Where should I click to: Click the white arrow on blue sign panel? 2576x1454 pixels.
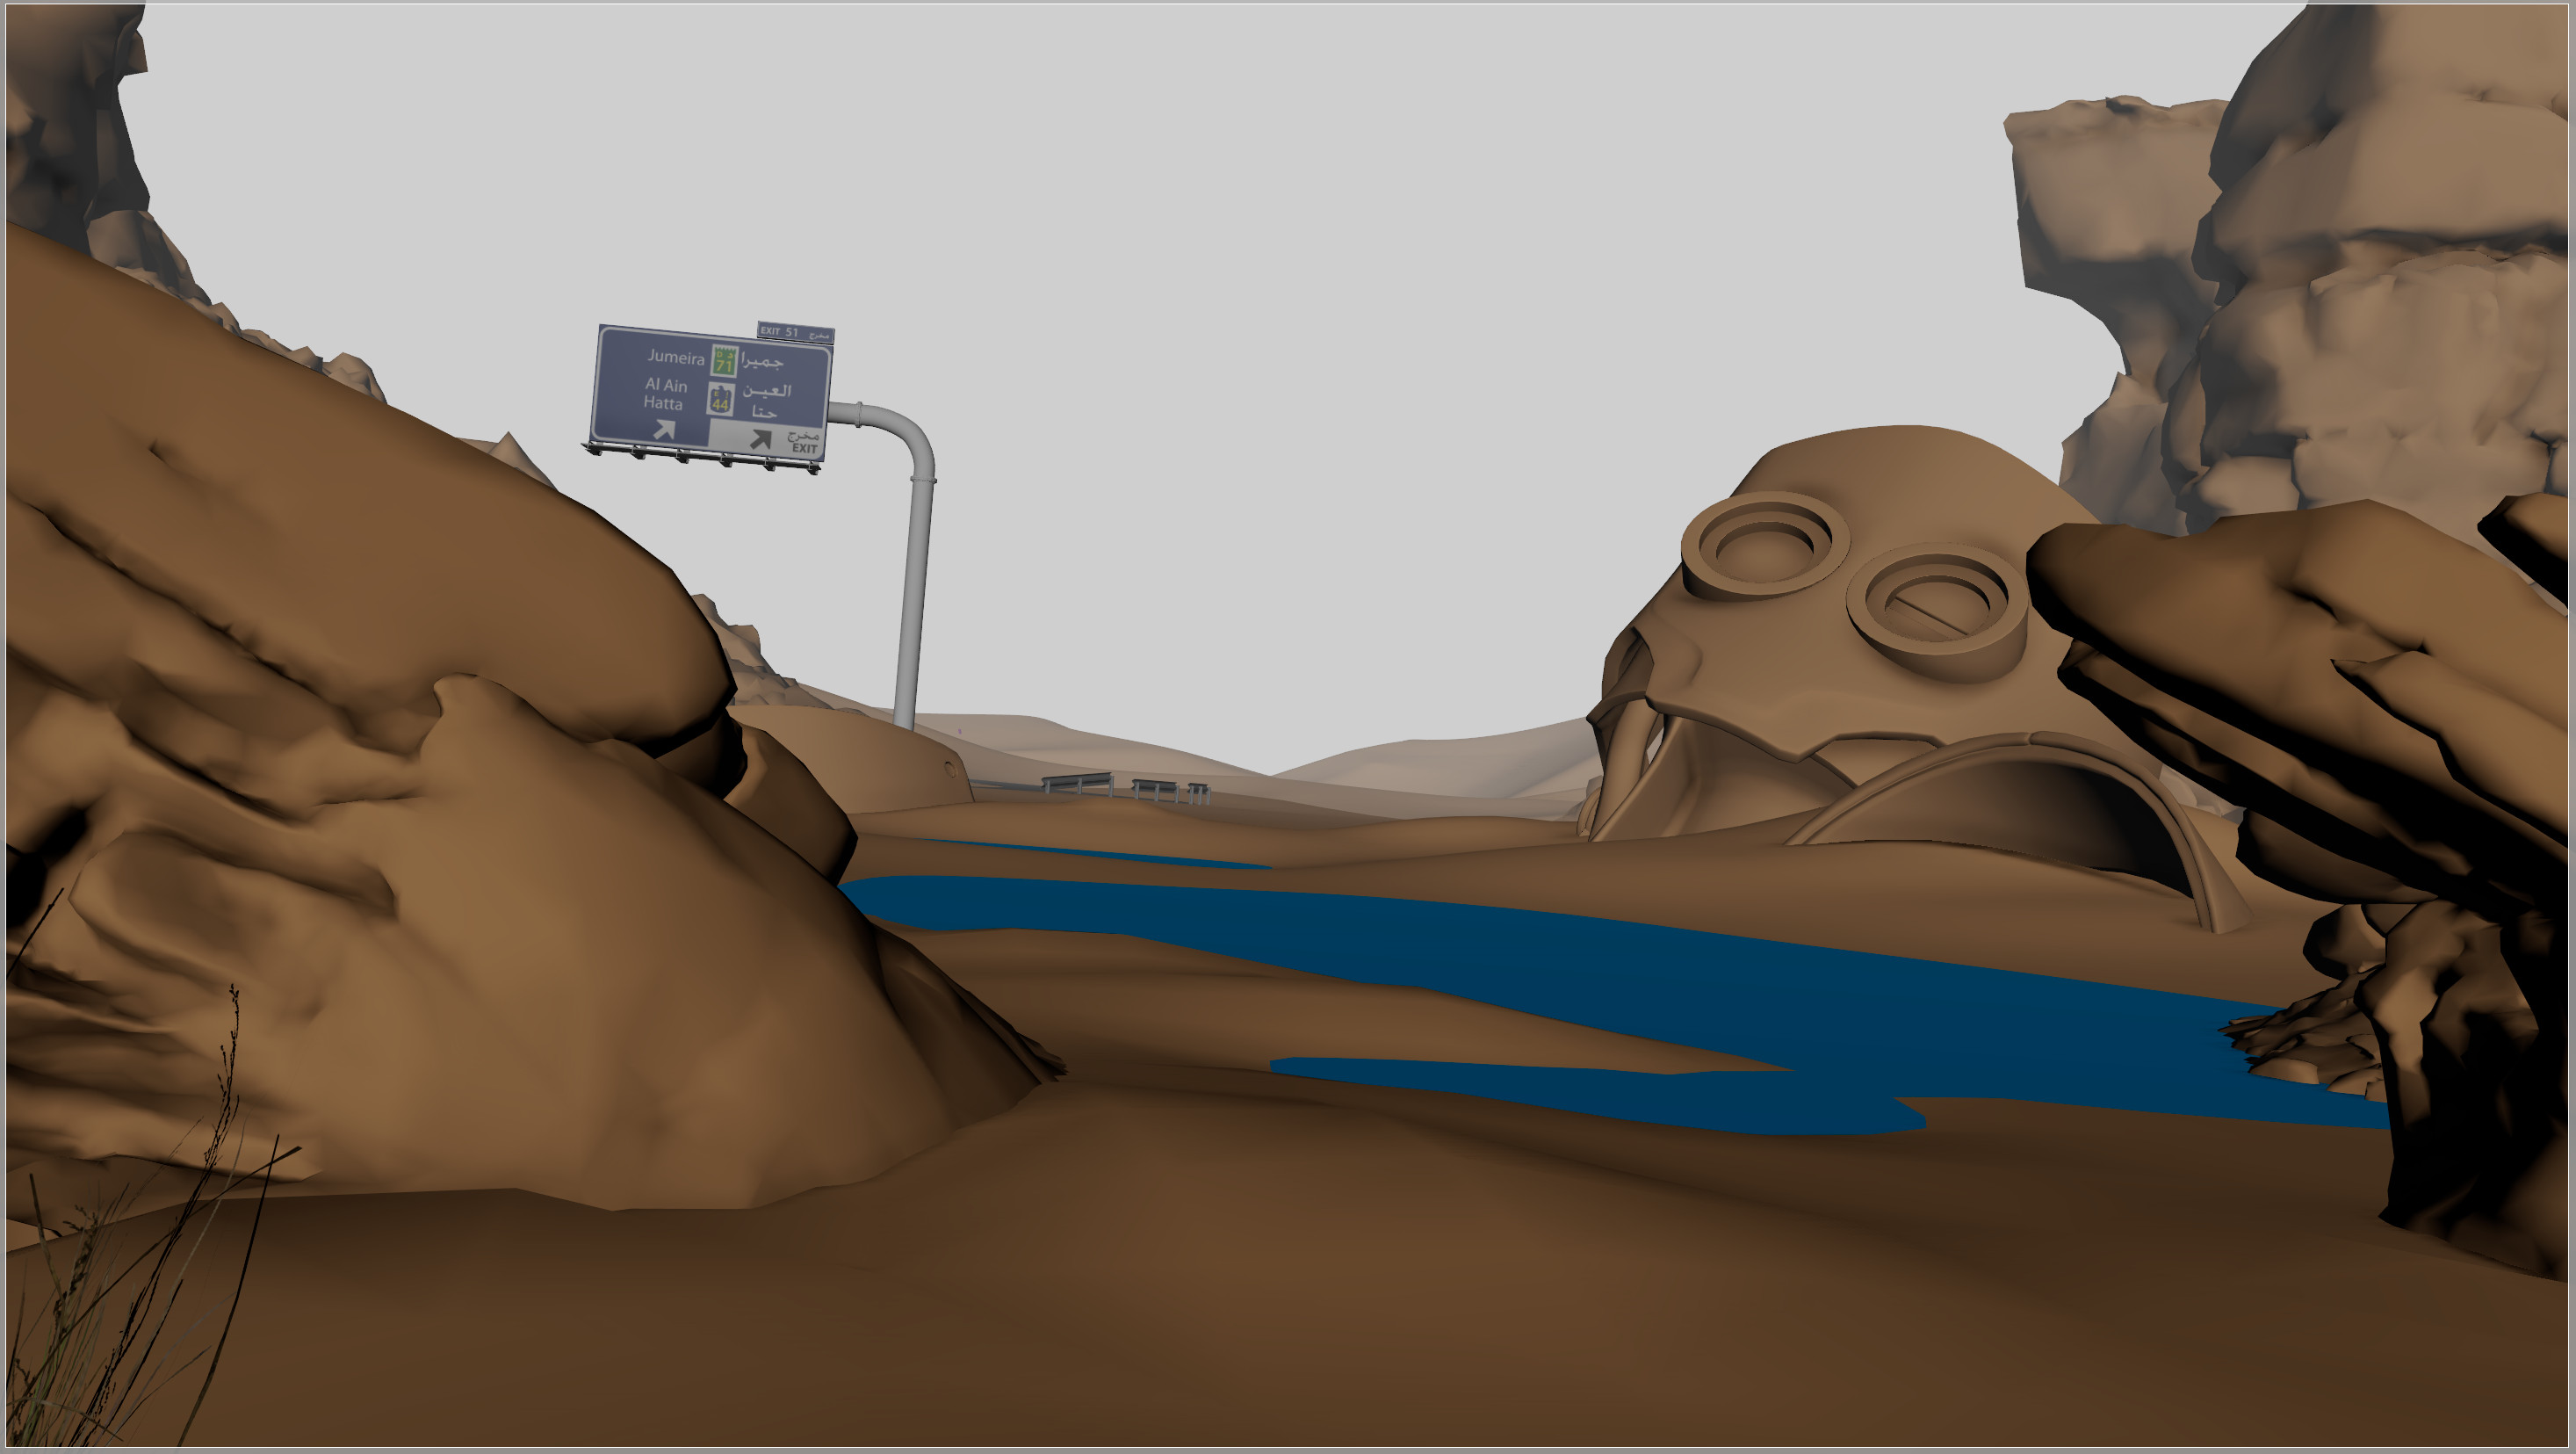point(664,431)
